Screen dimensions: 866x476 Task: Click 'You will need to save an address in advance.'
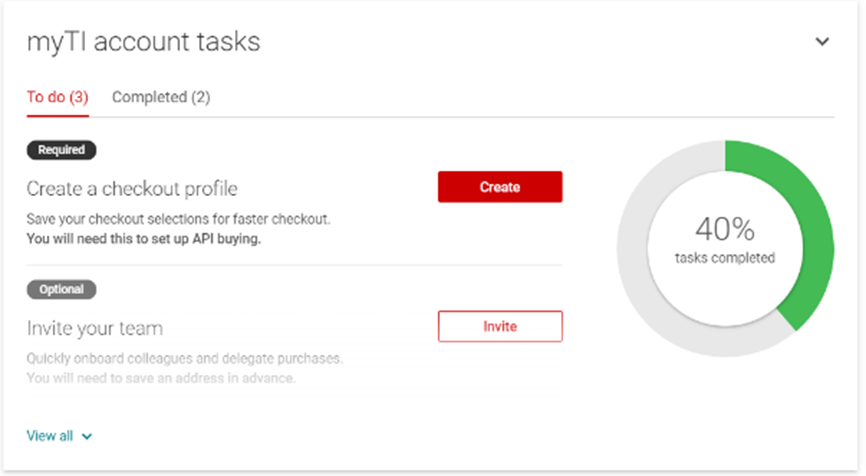click(161, 378)
